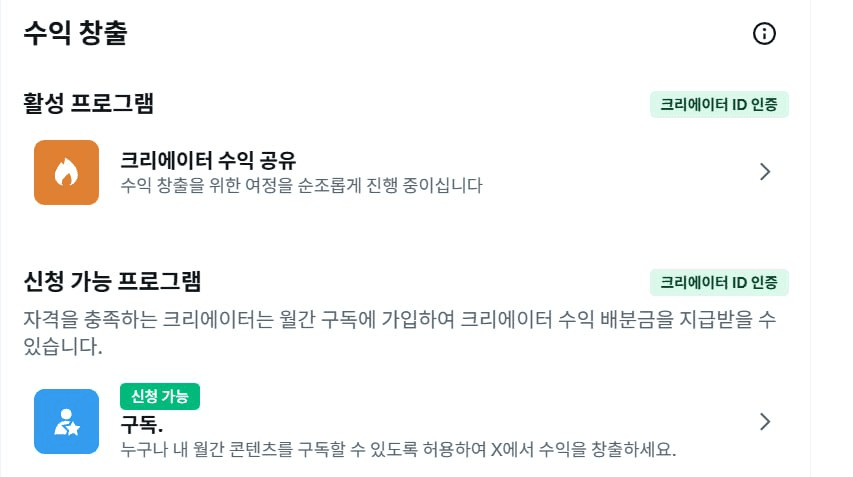
Task: Click the blank area between program sections
Action: [405, 237]
